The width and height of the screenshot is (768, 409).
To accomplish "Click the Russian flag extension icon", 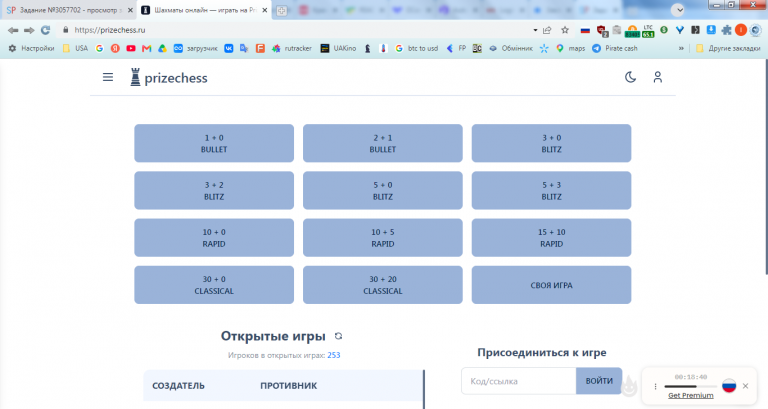I will click(x=585, y=30).
